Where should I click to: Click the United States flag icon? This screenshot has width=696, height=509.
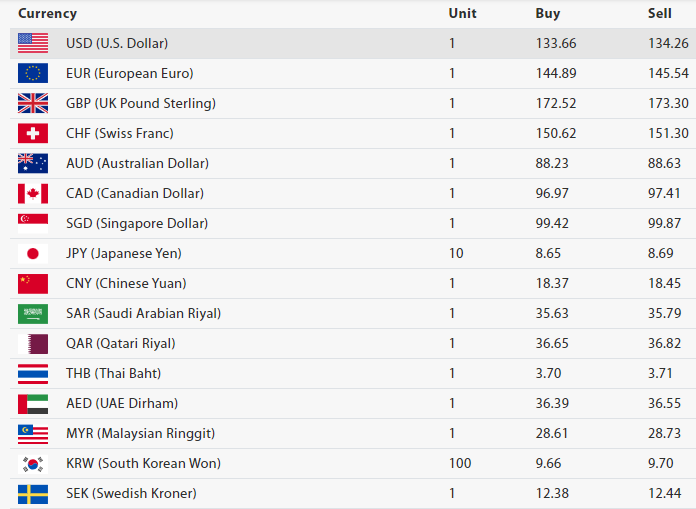pos(32,43)
